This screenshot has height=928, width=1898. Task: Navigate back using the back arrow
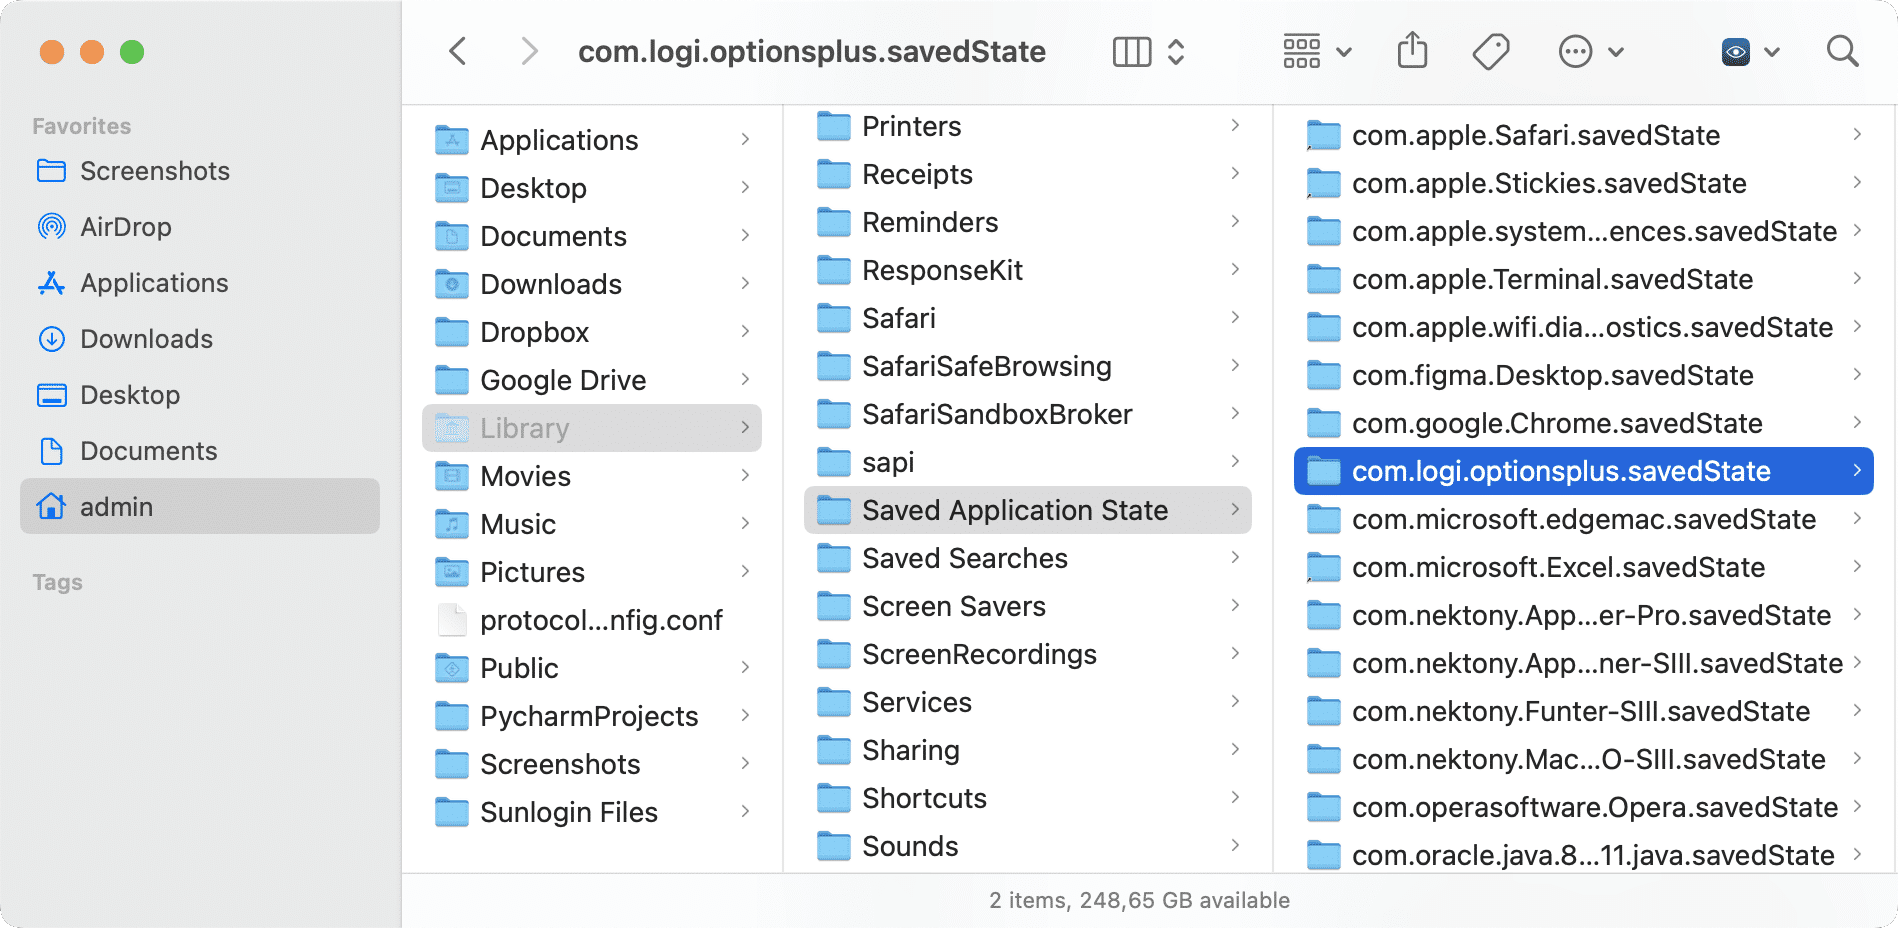(458, 50)
